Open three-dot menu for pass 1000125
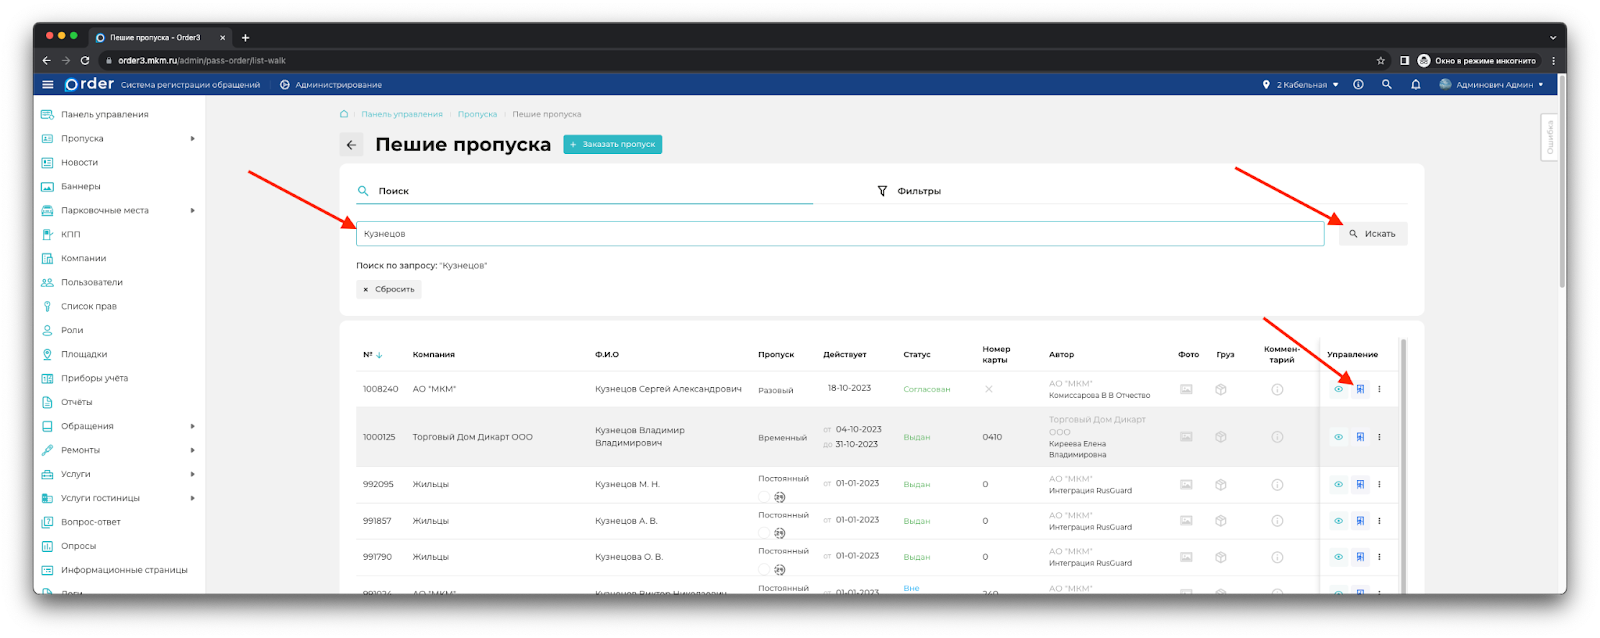This screenshot has width=1600, height=638. (1379, 437)
